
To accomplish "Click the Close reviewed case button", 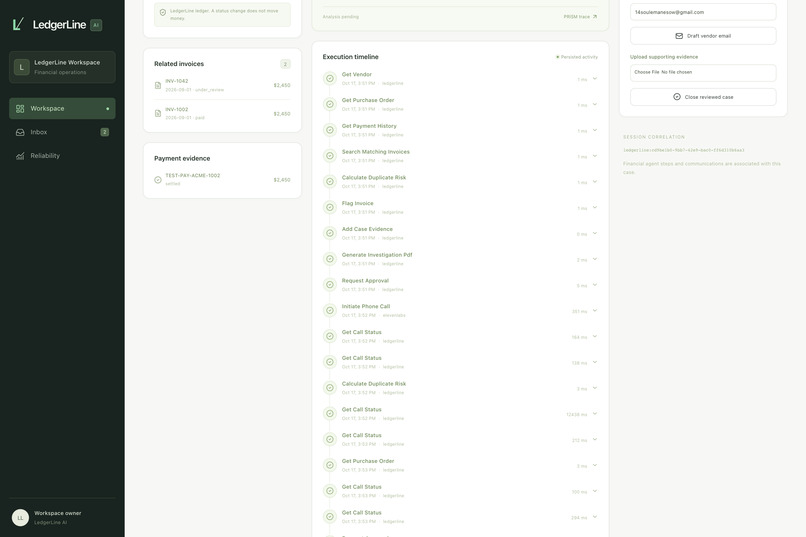I will tap(703, 97).
